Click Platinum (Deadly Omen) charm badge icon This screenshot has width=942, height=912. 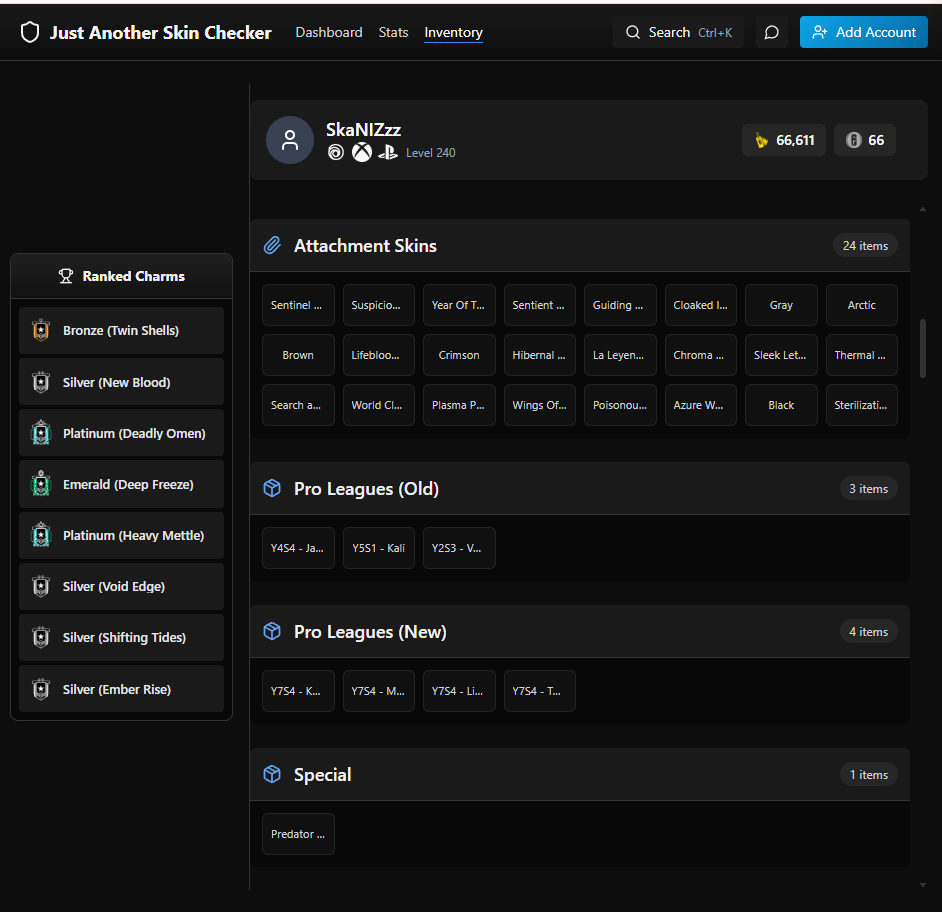(x=41, y=433)
